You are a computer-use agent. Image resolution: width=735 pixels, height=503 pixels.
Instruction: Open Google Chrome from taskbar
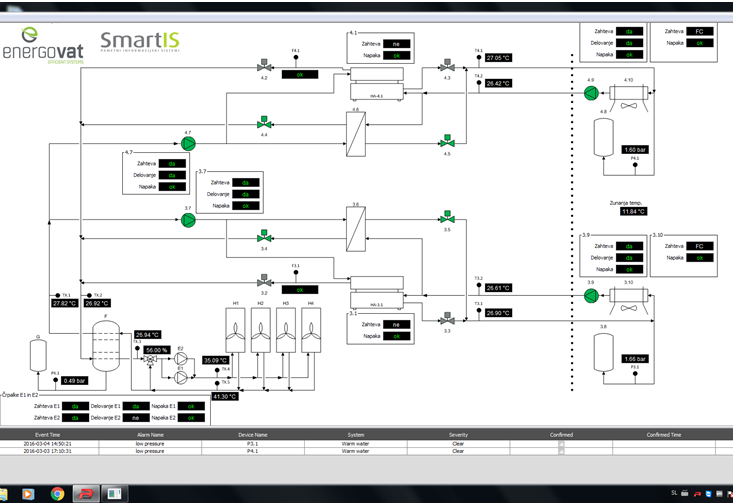point(57,494)
